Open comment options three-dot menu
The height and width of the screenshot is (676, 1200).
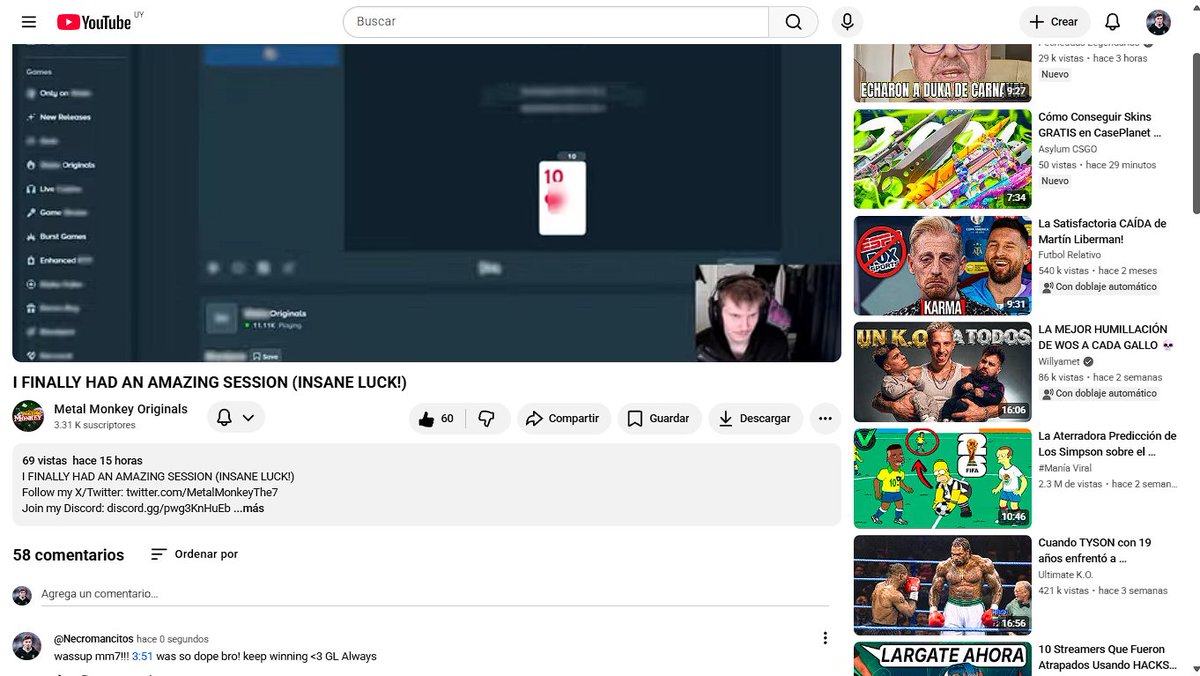825,638
